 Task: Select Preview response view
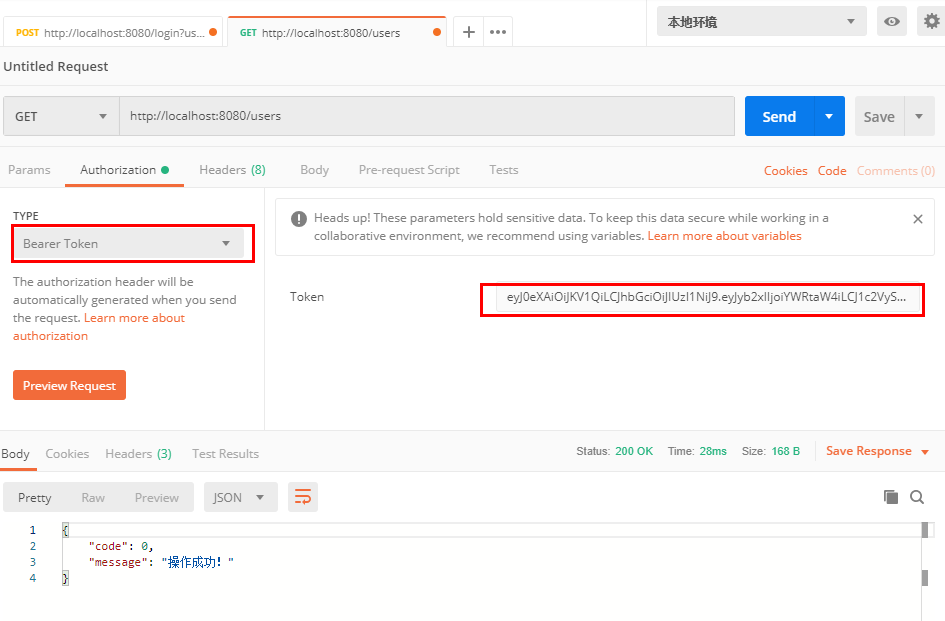tap(157, 497)
